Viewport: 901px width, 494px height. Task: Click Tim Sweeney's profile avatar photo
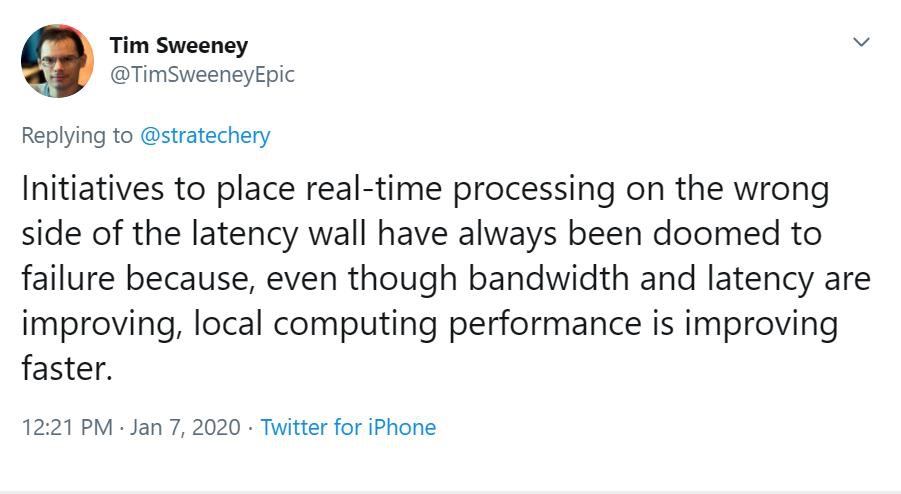58,61
